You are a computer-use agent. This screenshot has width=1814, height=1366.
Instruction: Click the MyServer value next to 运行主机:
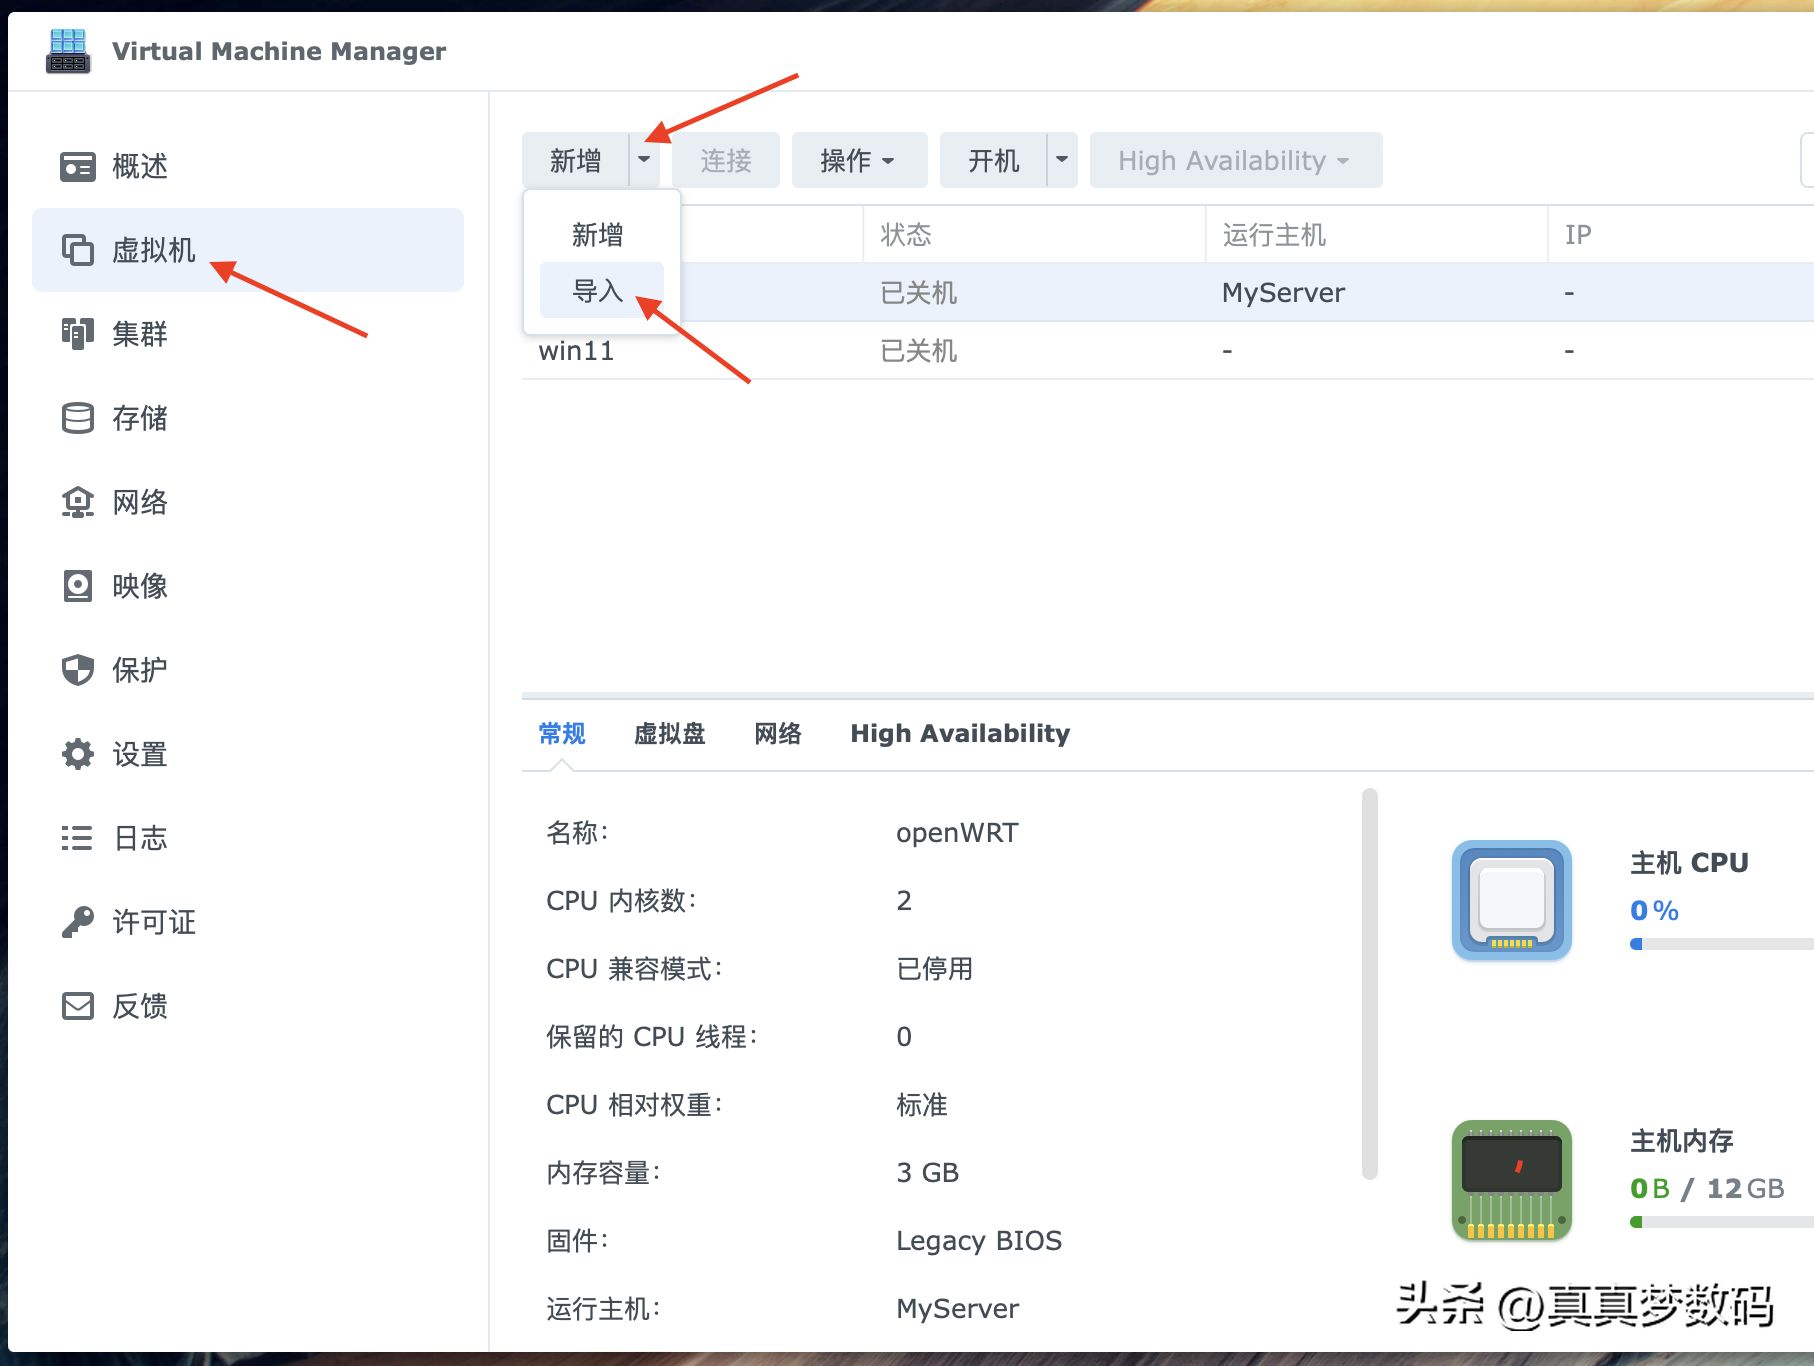point(958,1309)
